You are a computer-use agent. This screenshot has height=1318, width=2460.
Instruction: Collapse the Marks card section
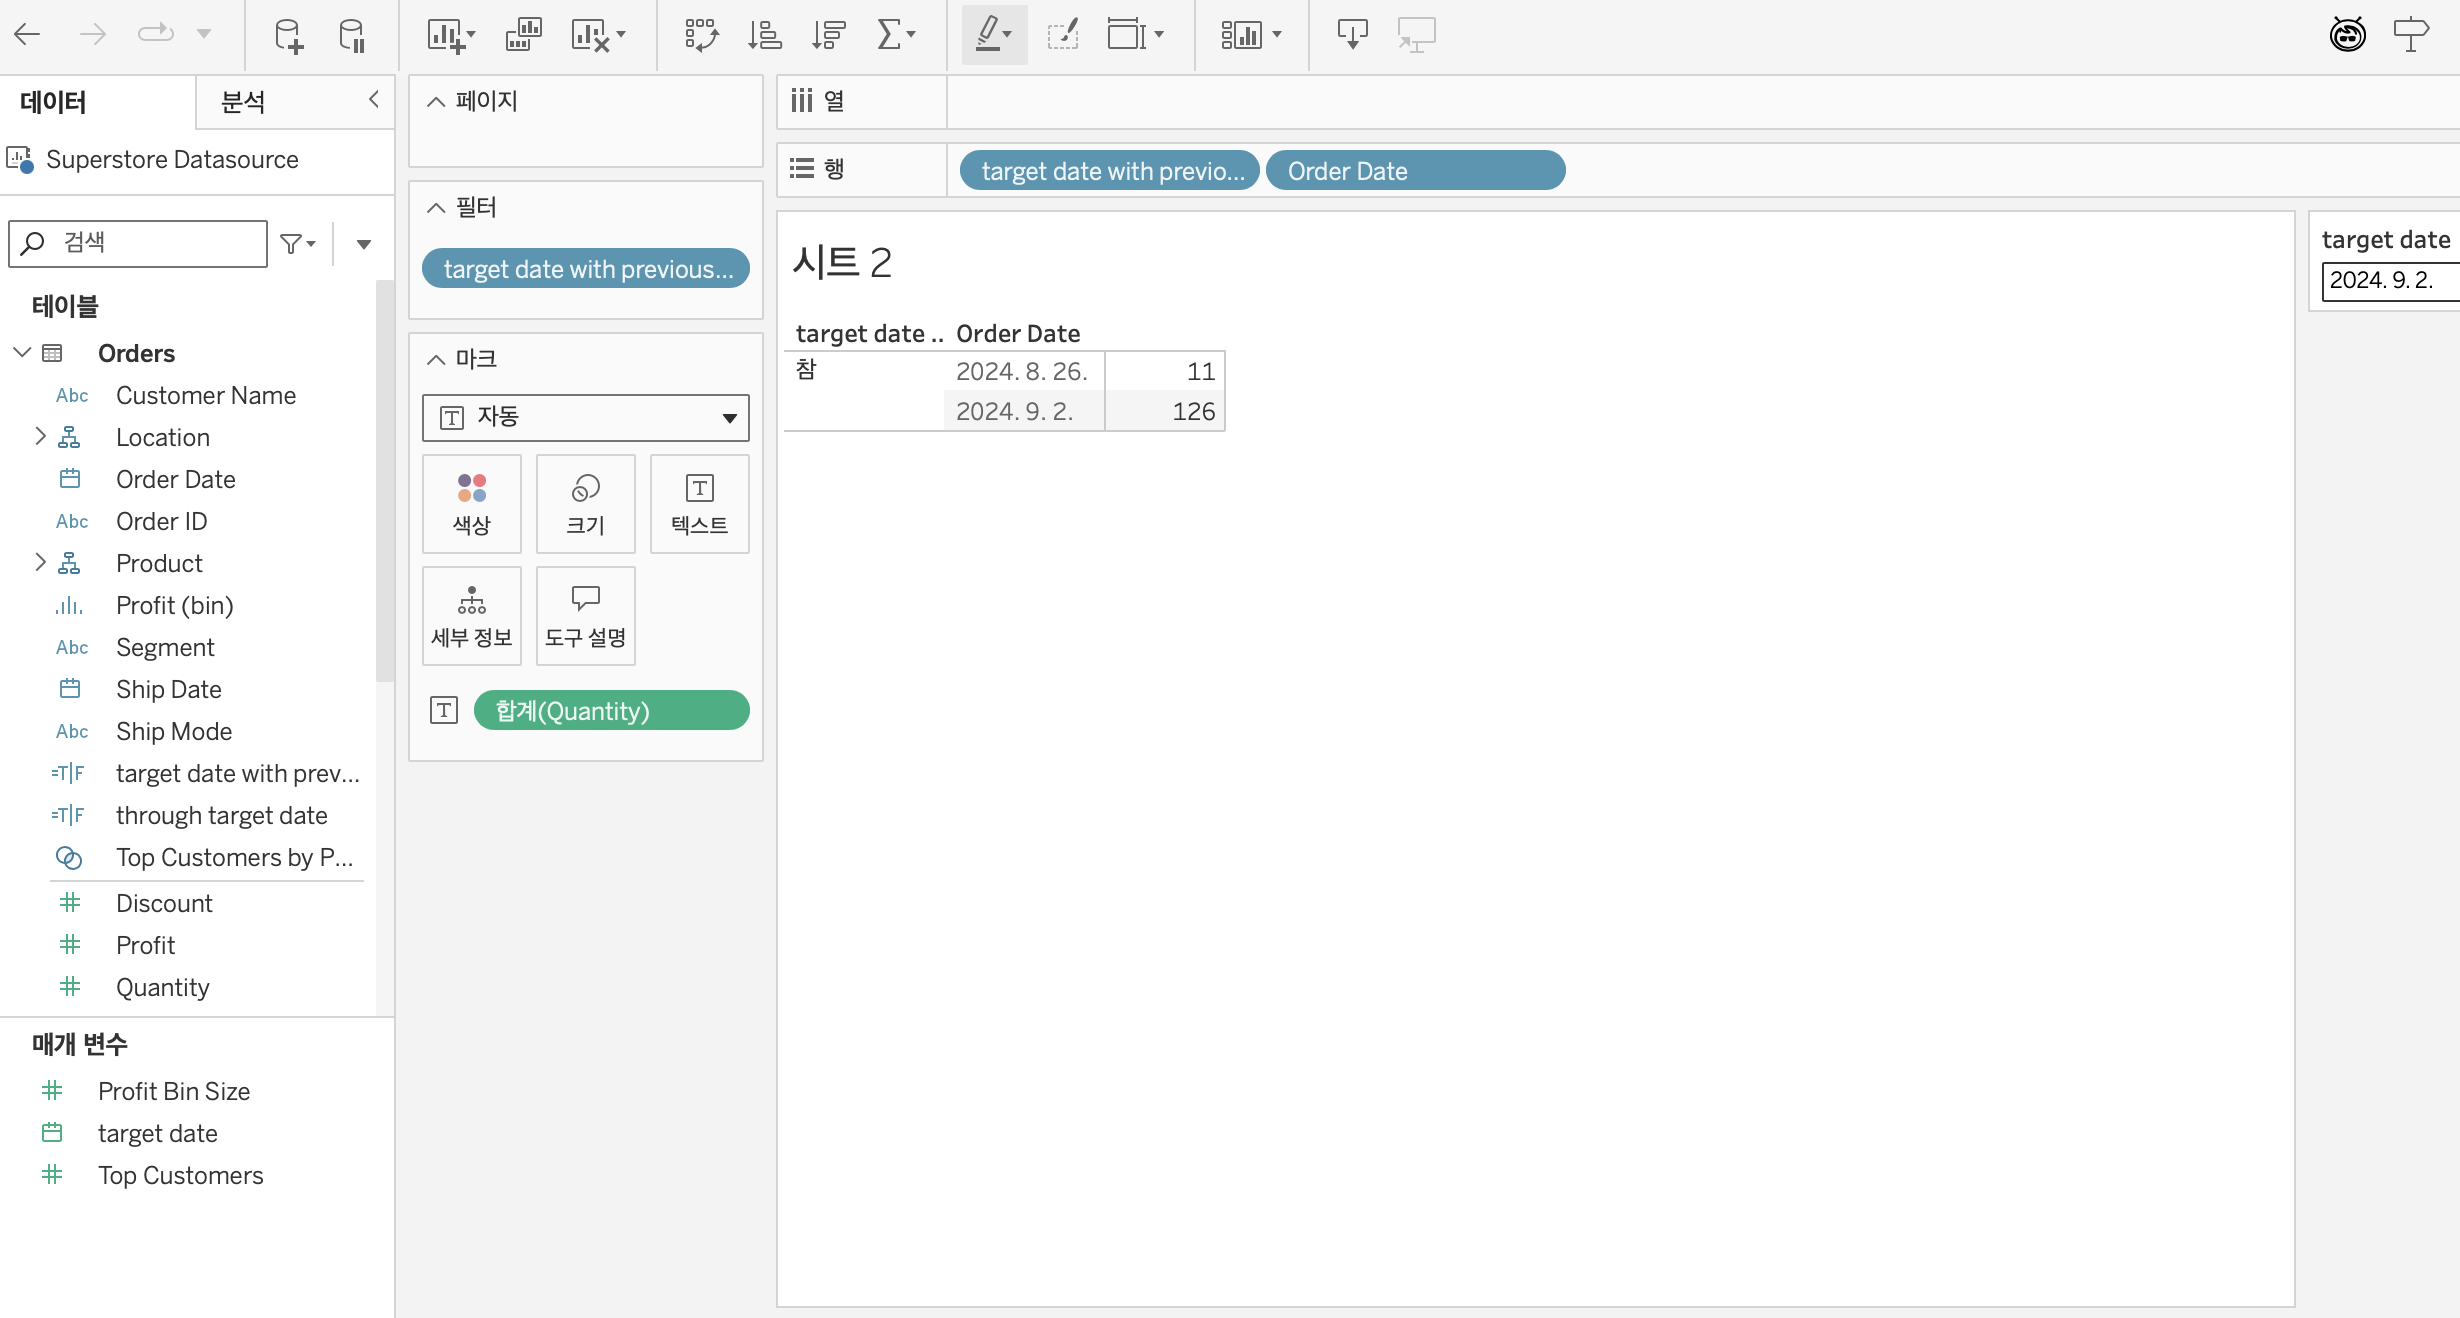pyautogui.click(x=436, y=360)
